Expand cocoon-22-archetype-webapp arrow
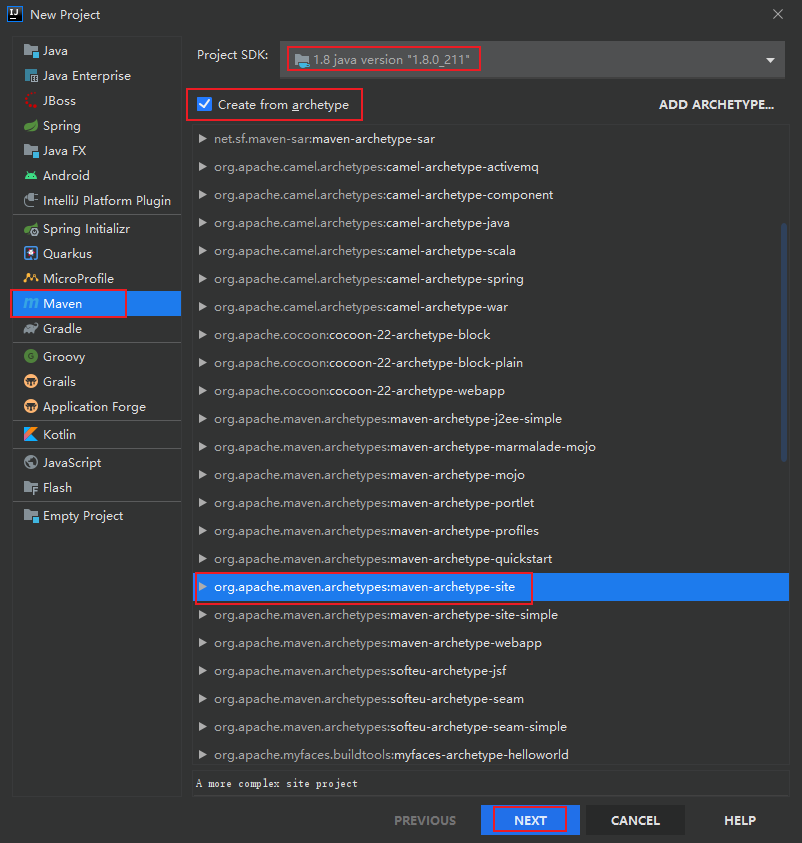The width and height of the screenshot is (802, 843). tap(203, 391)
